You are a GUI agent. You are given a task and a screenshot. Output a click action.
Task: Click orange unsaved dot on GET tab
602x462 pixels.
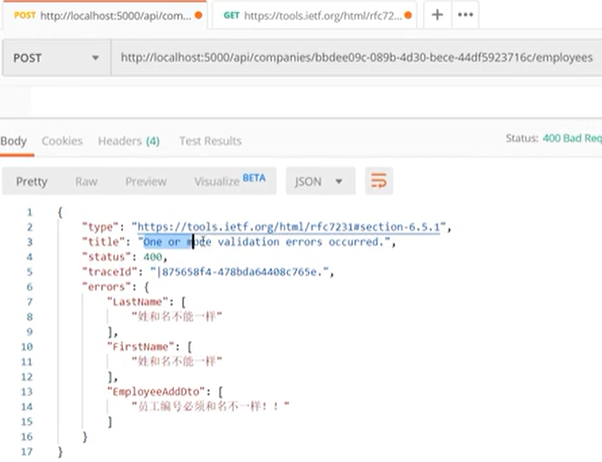coord(408,15)
